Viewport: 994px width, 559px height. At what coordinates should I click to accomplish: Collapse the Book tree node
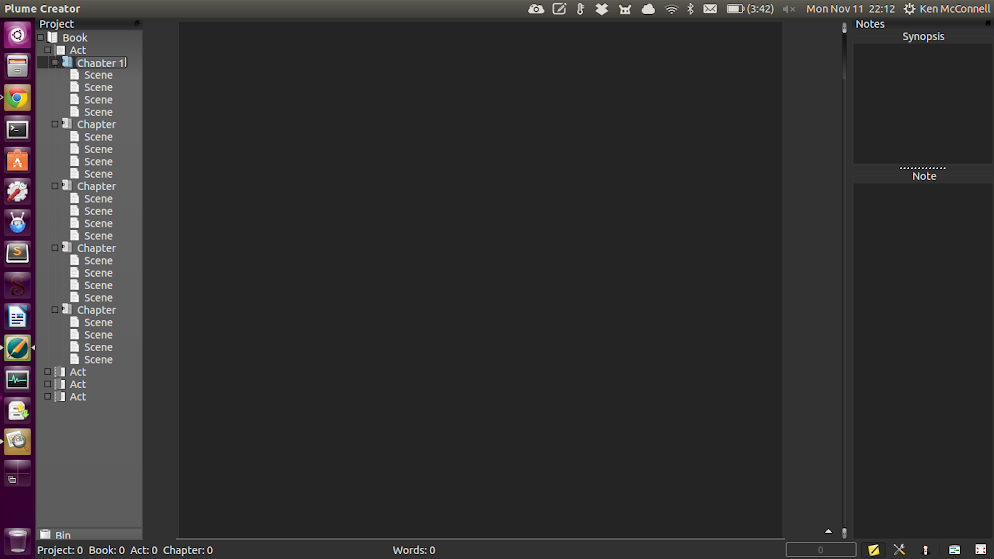click(x=41, y=37)
